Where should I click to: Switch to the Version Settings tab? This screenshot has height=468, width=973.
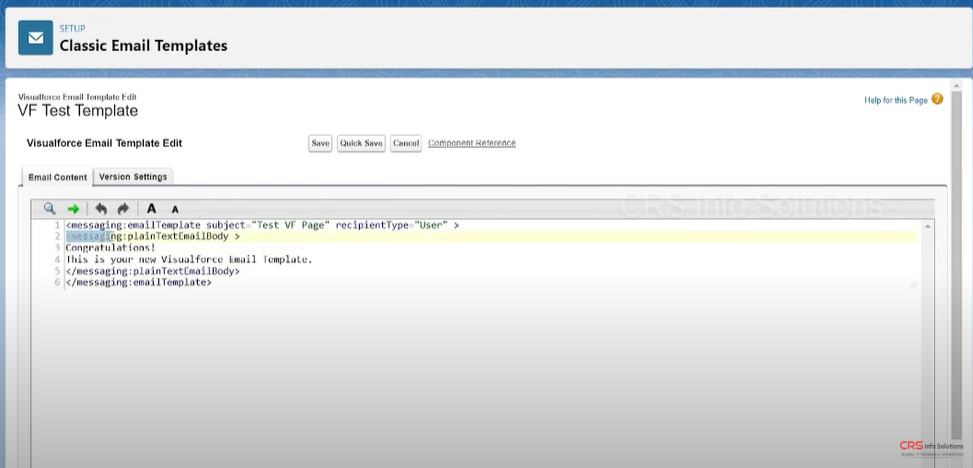coord(134,176)
